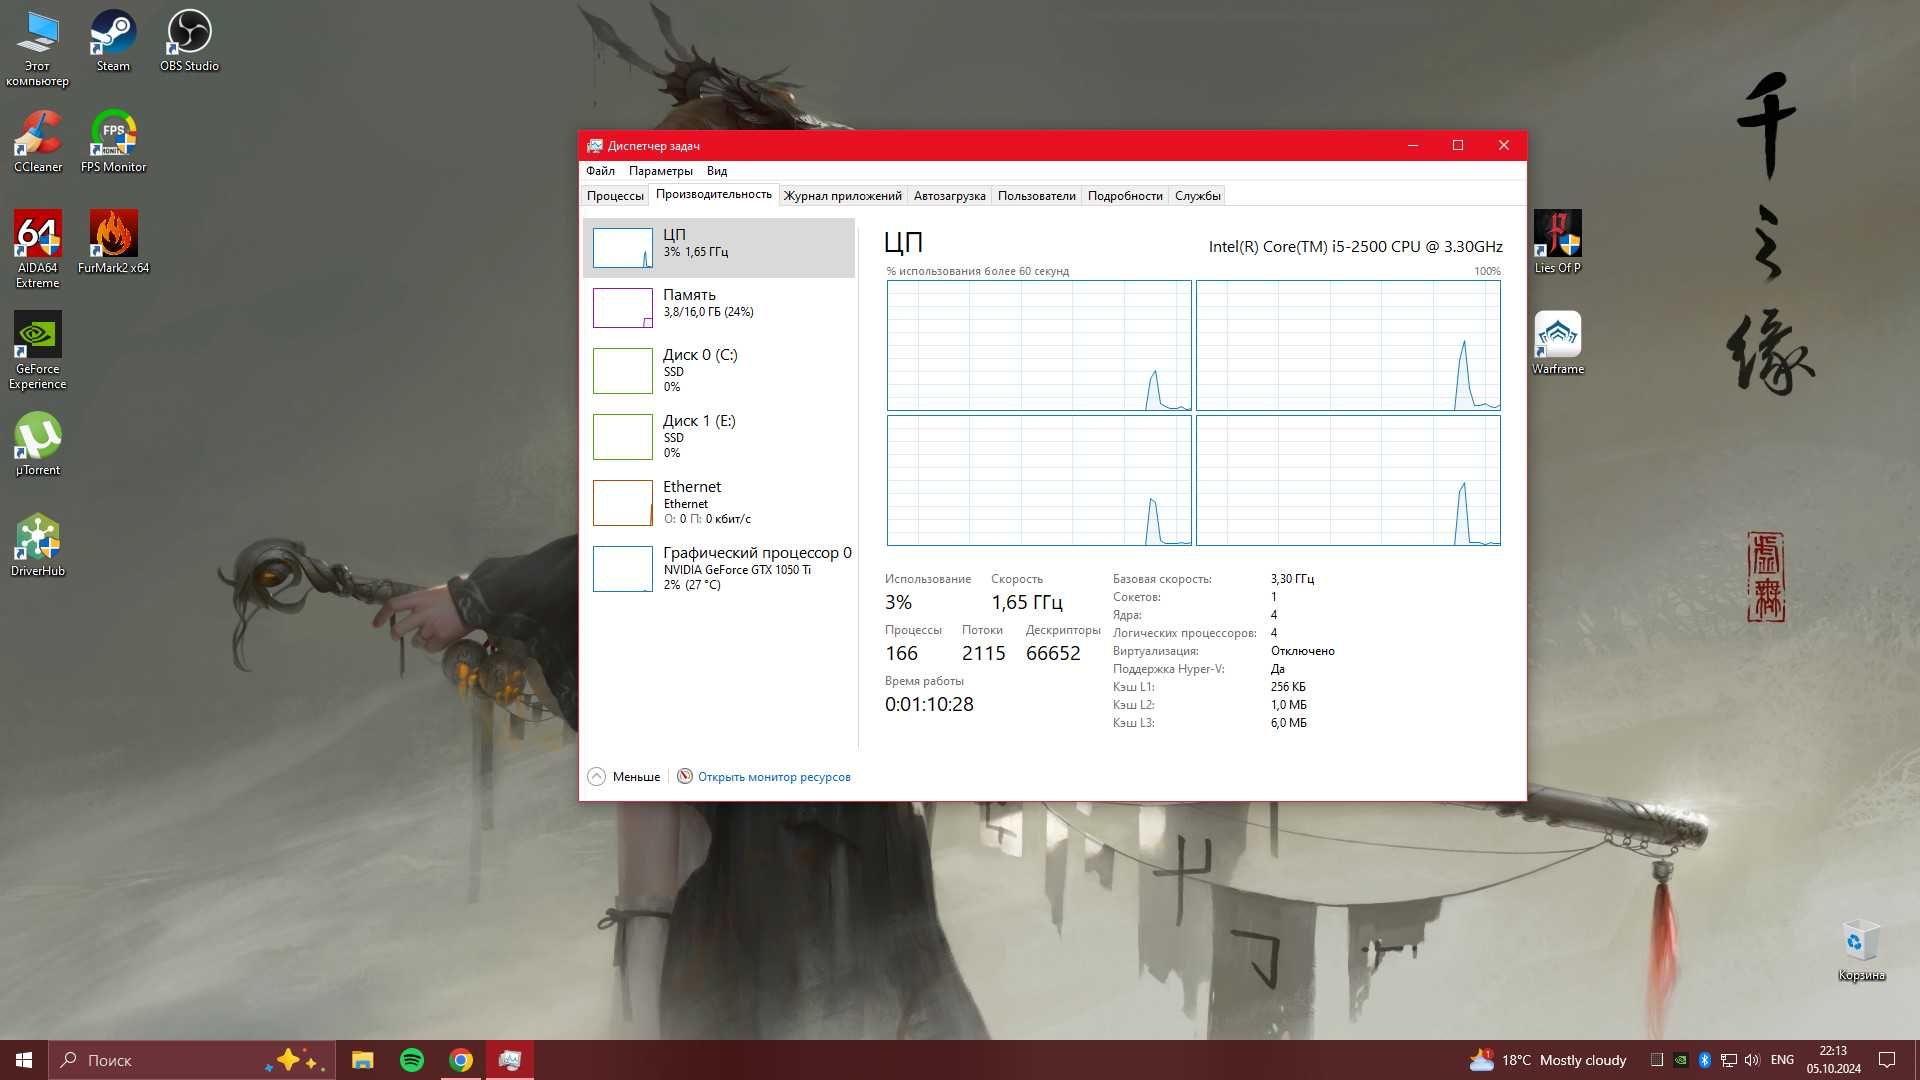1920x1080 pixels.
Task: Click the Логических процессоров label
Action: (x=1184, y=633)
